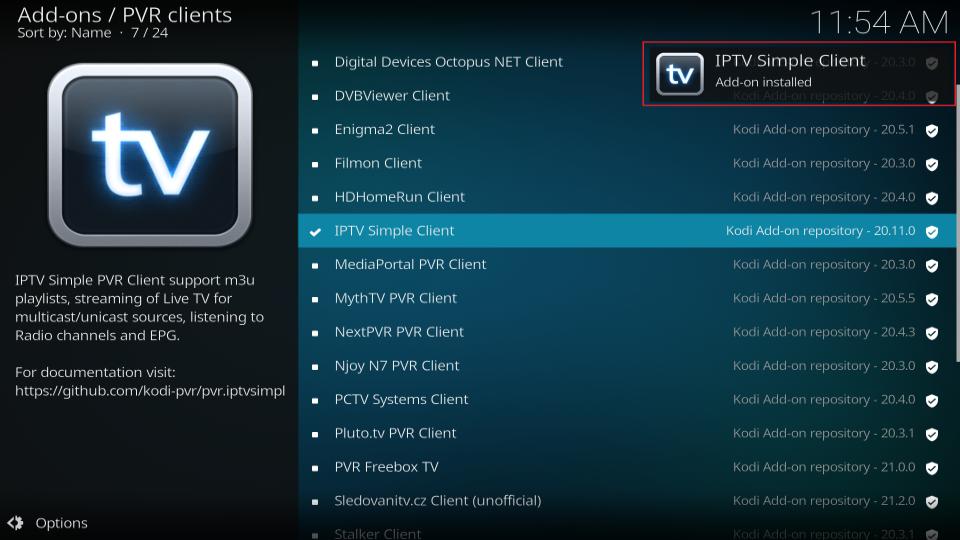
Task: Click the verified shield icon for Sledovanitv.cz Client
Action: click(x=932, y=501)
